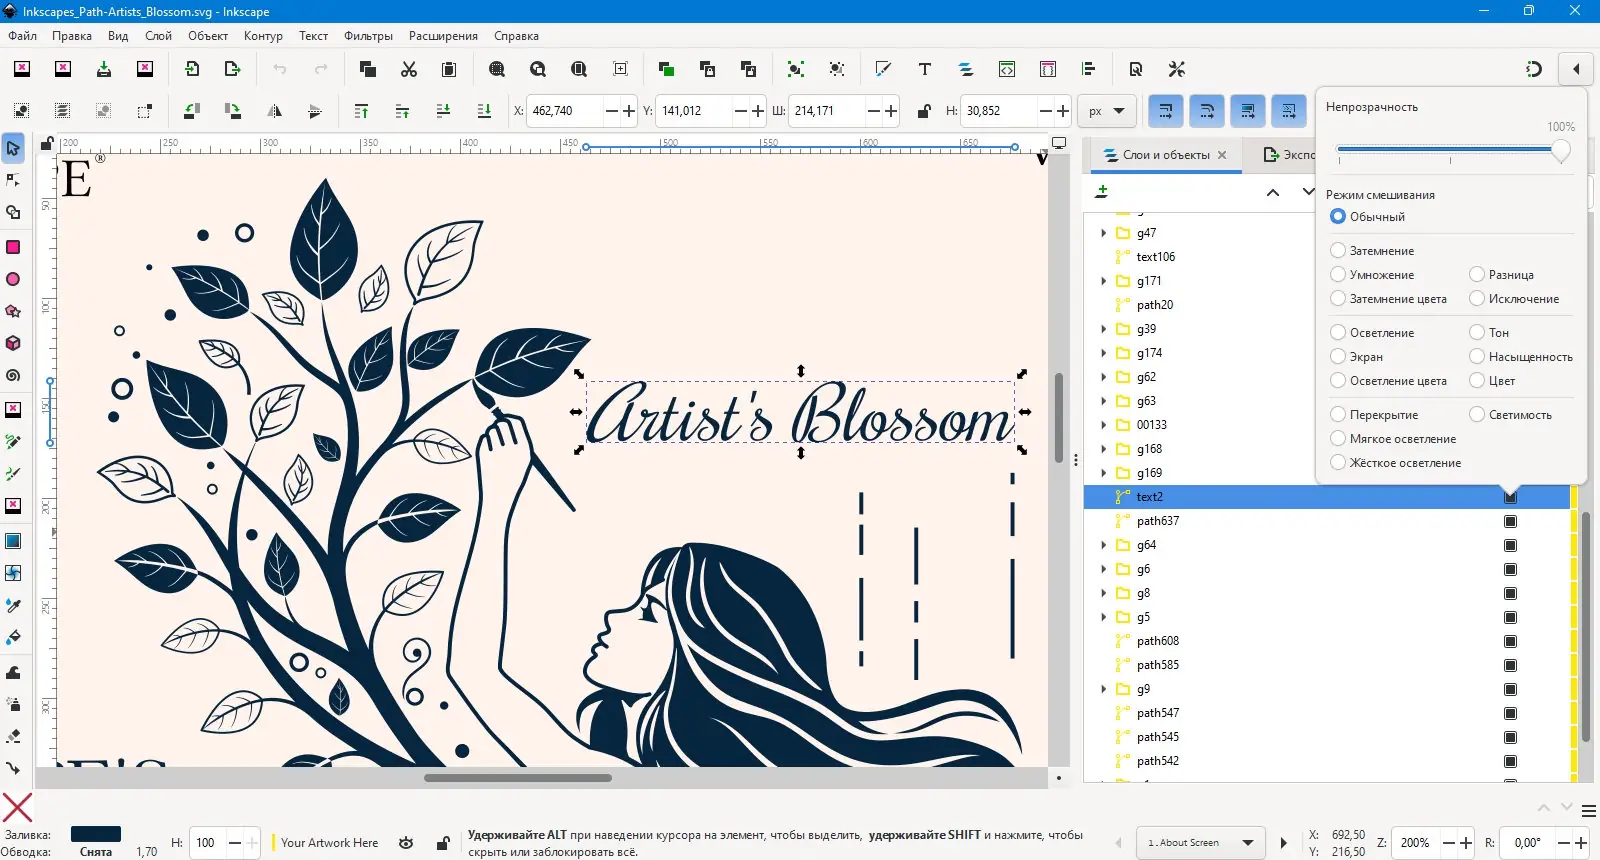Click the dark blue fill color swatch
The width and height of the screenshot is (1600, 860).
pyautogui.click(x=96, y=834)
